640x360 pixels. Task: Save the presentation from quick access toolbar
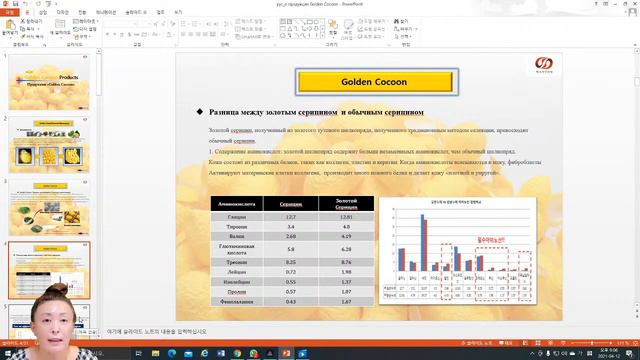tap(15, 4)
